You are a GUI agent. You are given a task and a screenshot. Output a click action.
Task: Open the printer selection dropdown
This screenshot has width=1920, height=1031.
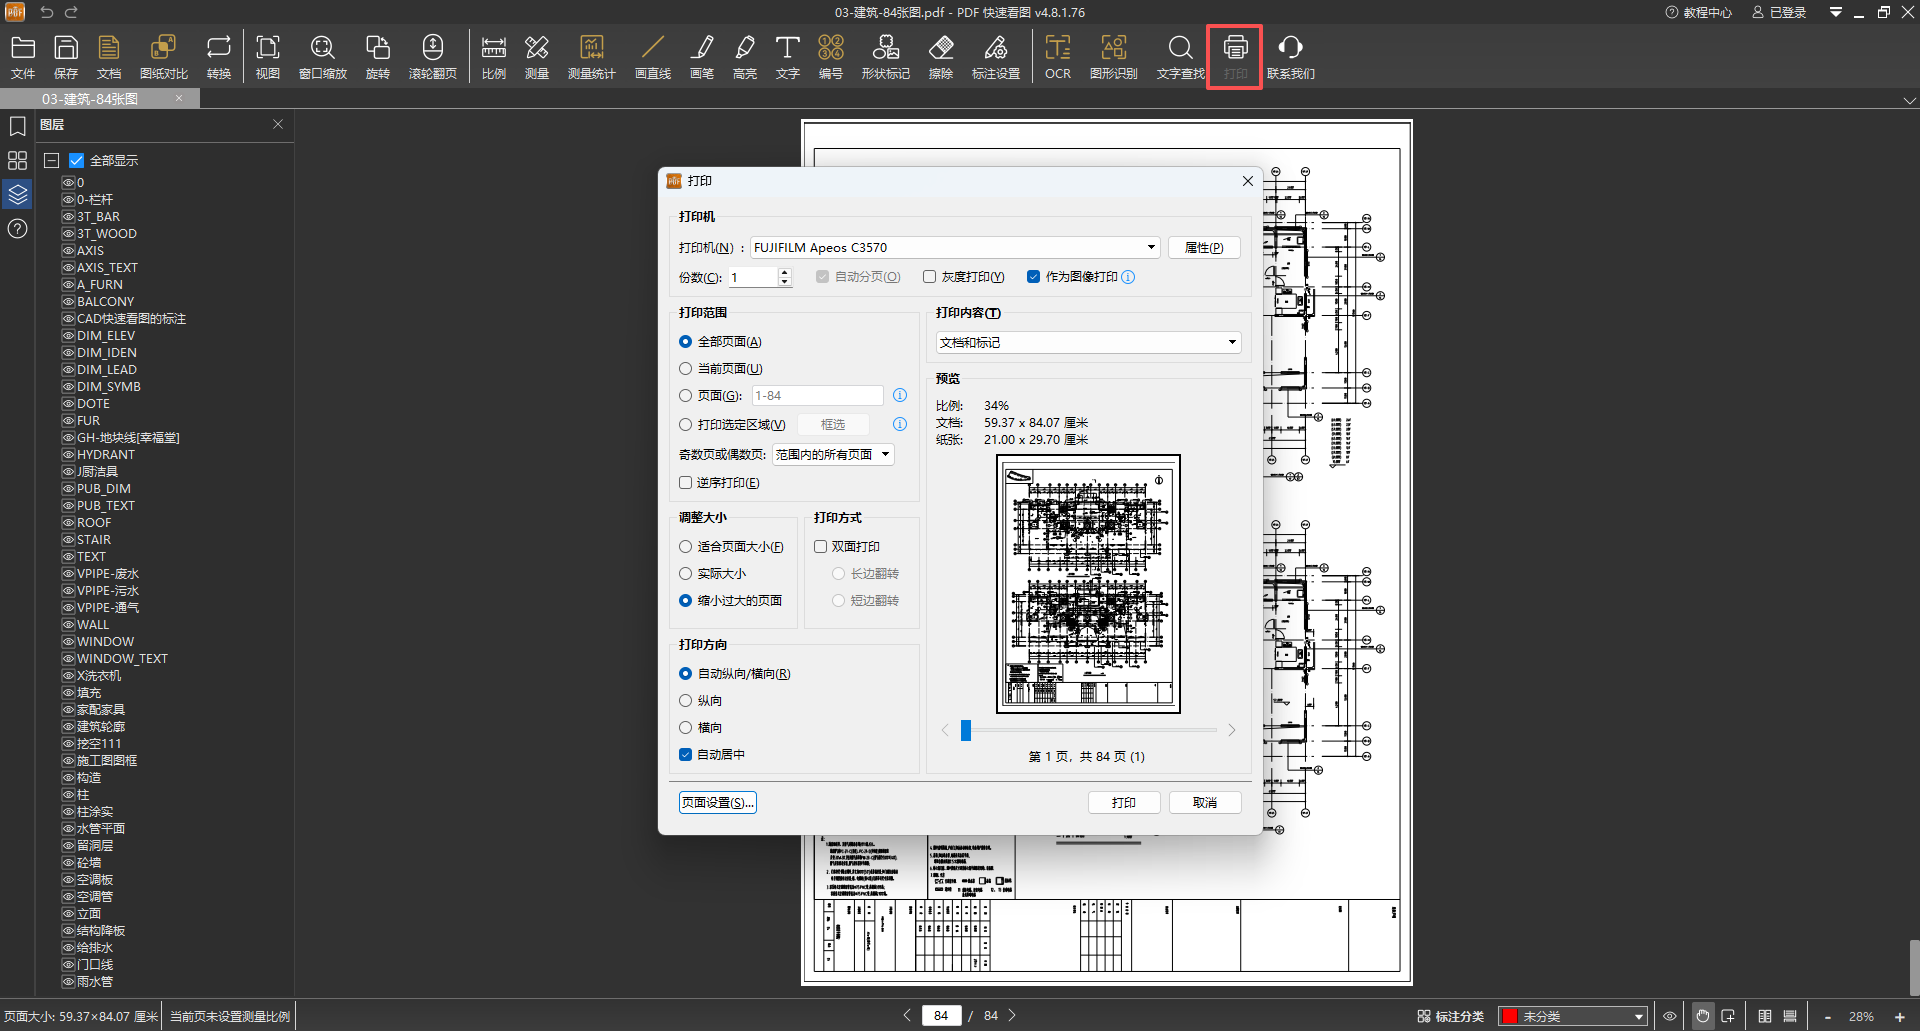pyautogui.click(x=954, y=248)
